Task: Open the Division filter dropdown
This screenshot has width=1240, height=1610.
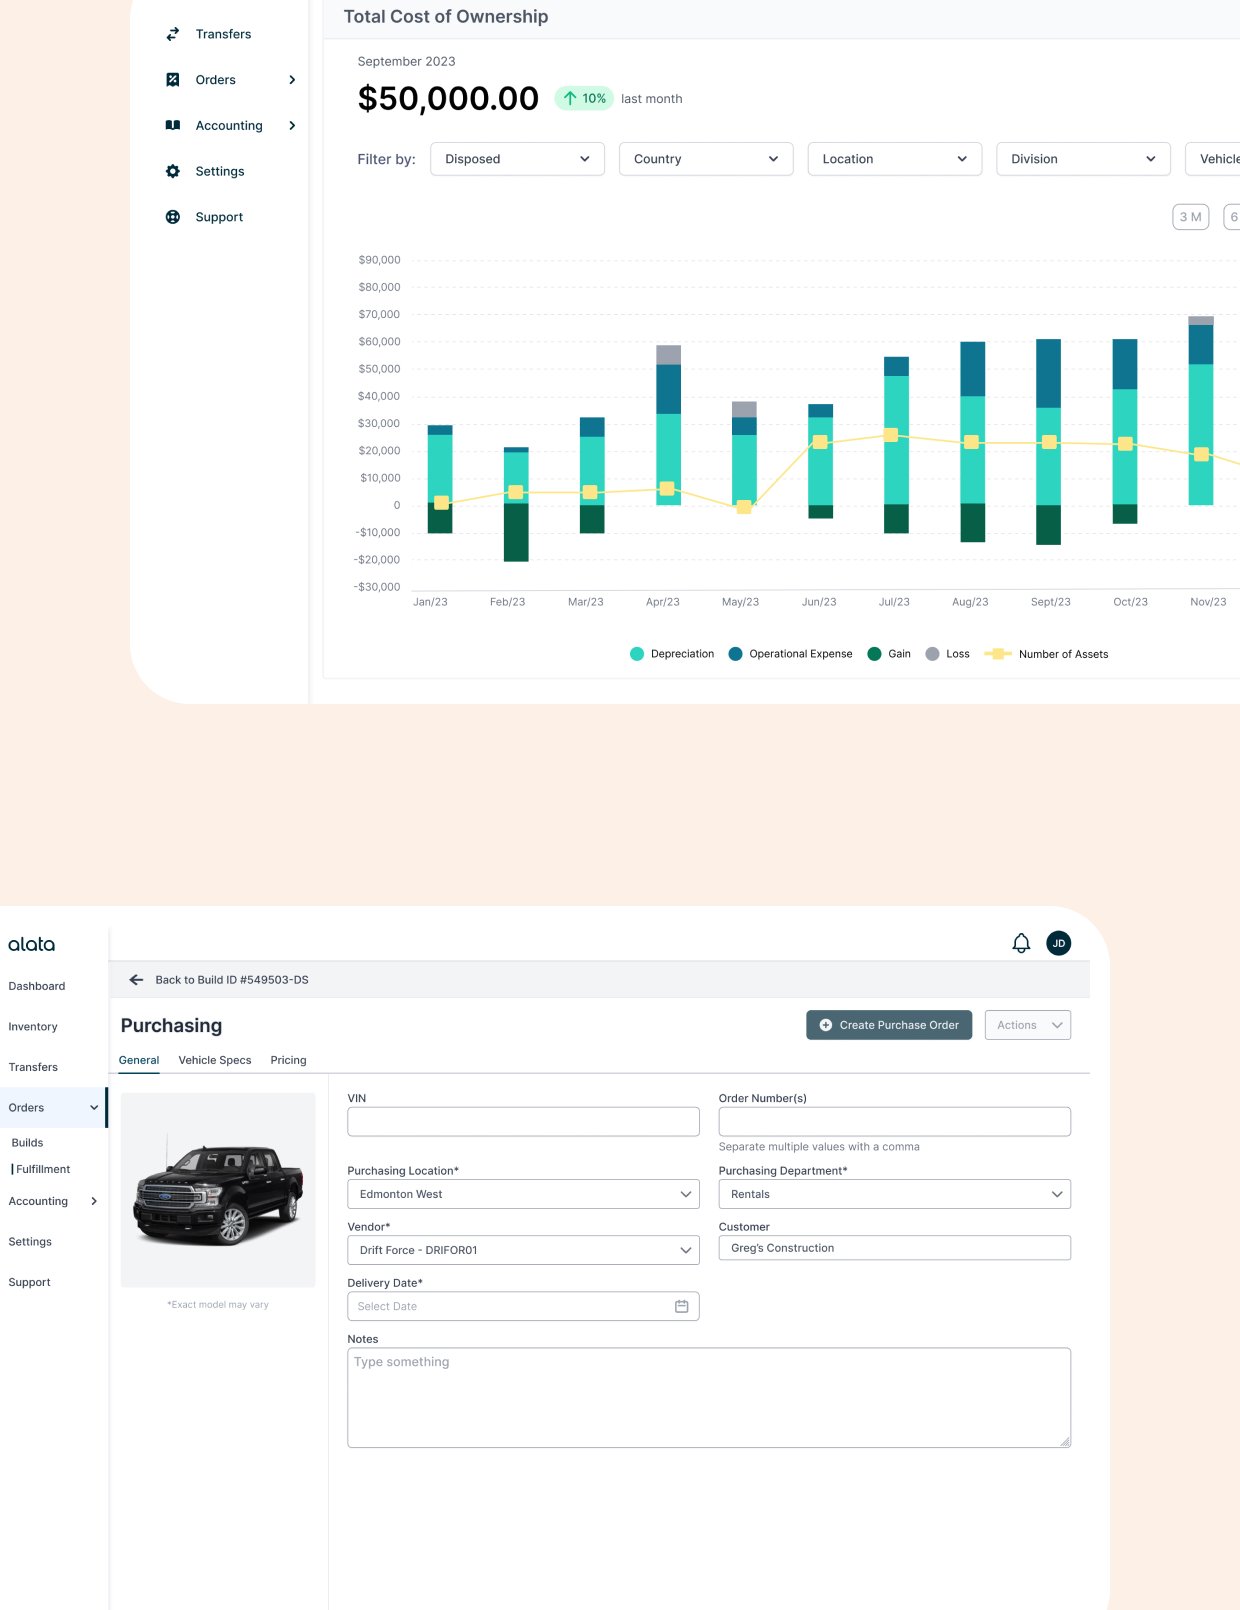Action: pos(1083,159)
